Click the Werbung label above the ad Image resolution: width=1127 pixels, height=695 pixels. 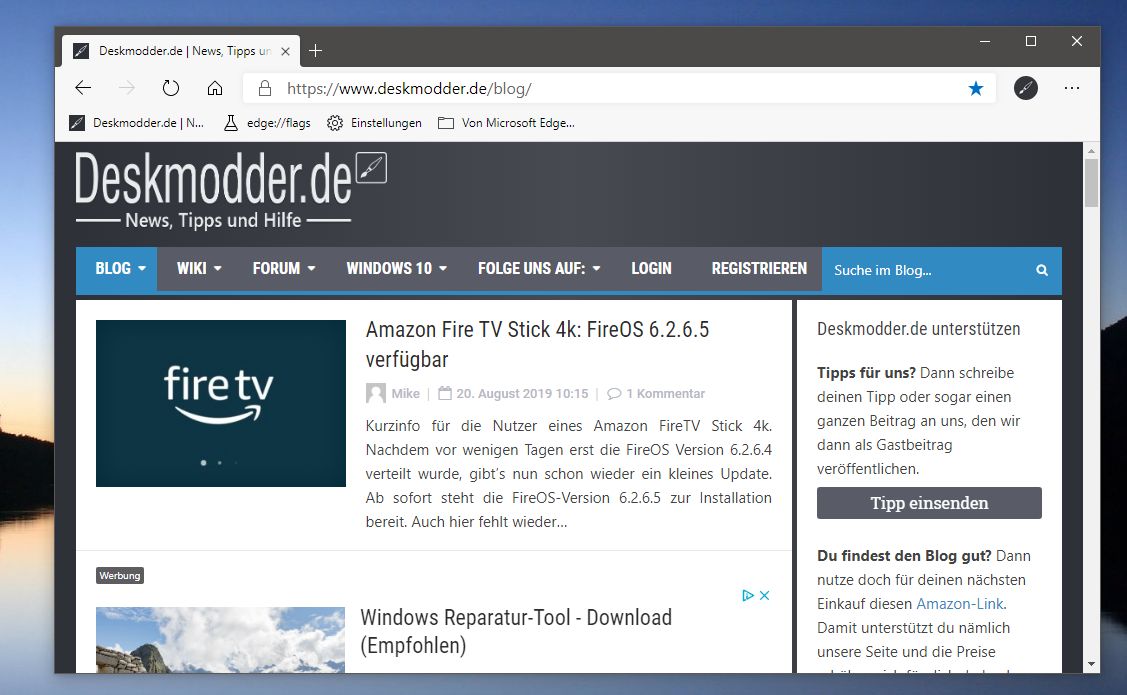(120, 576)
